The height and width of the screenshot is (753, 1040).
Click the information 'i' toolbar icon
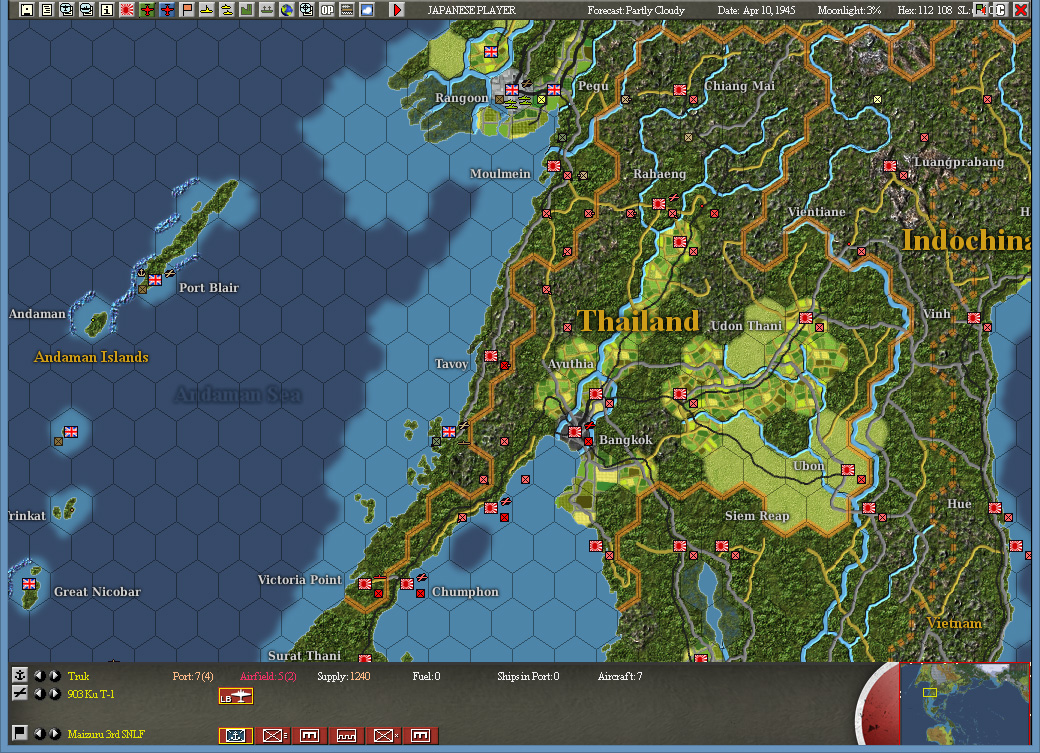pos(106,9)
